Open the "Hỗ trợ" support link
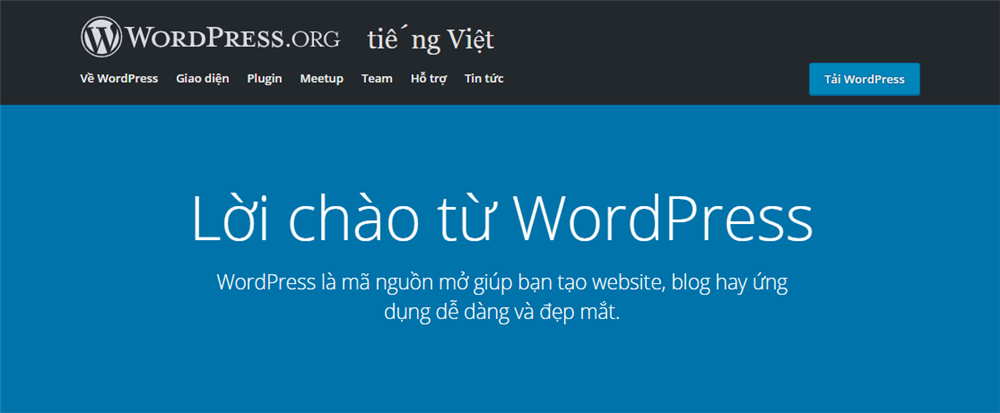The height and width of the screenshot is (413, 1000). pos(428,79)
